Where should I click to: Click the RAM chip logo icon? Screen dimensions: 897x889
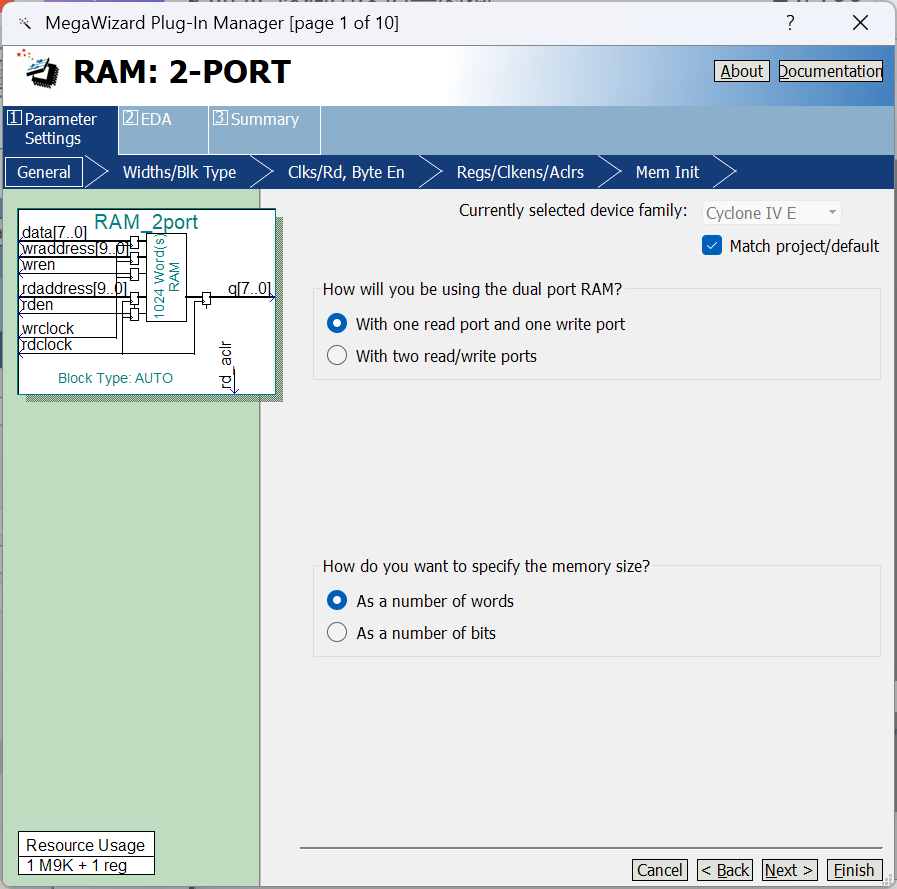(38, 70)
